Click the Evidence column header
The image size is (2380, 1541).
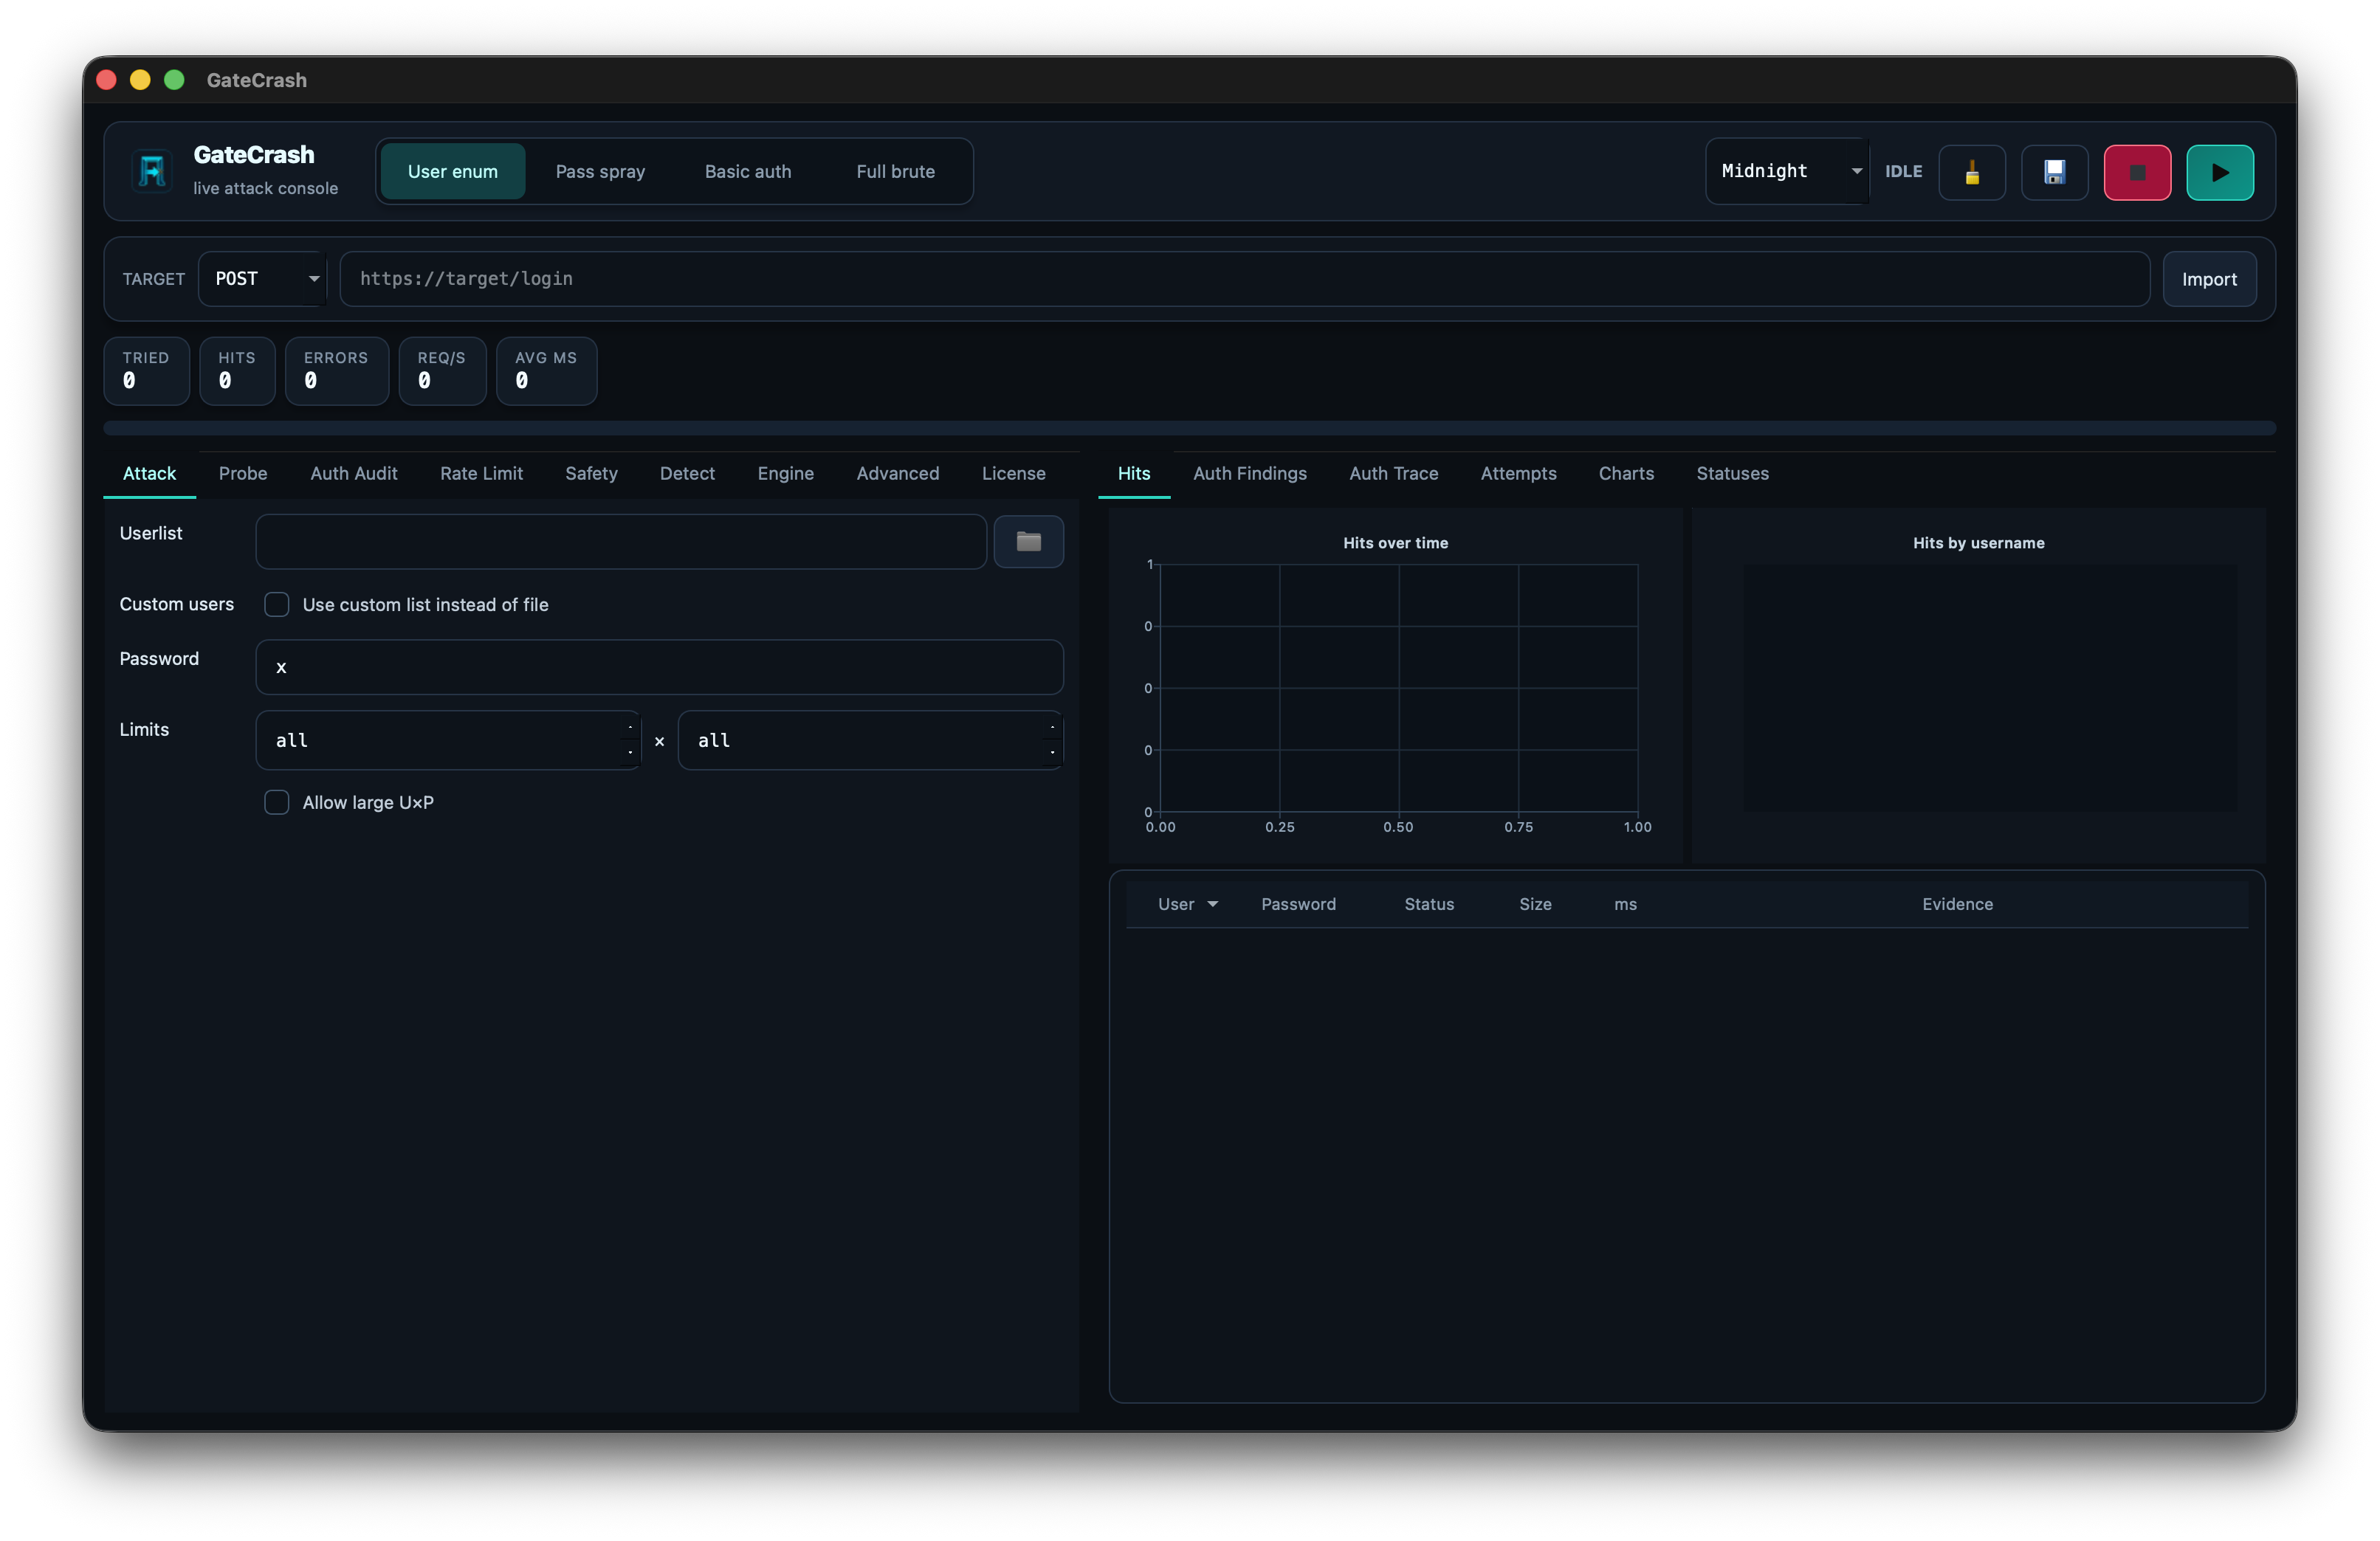point(1957,904)
